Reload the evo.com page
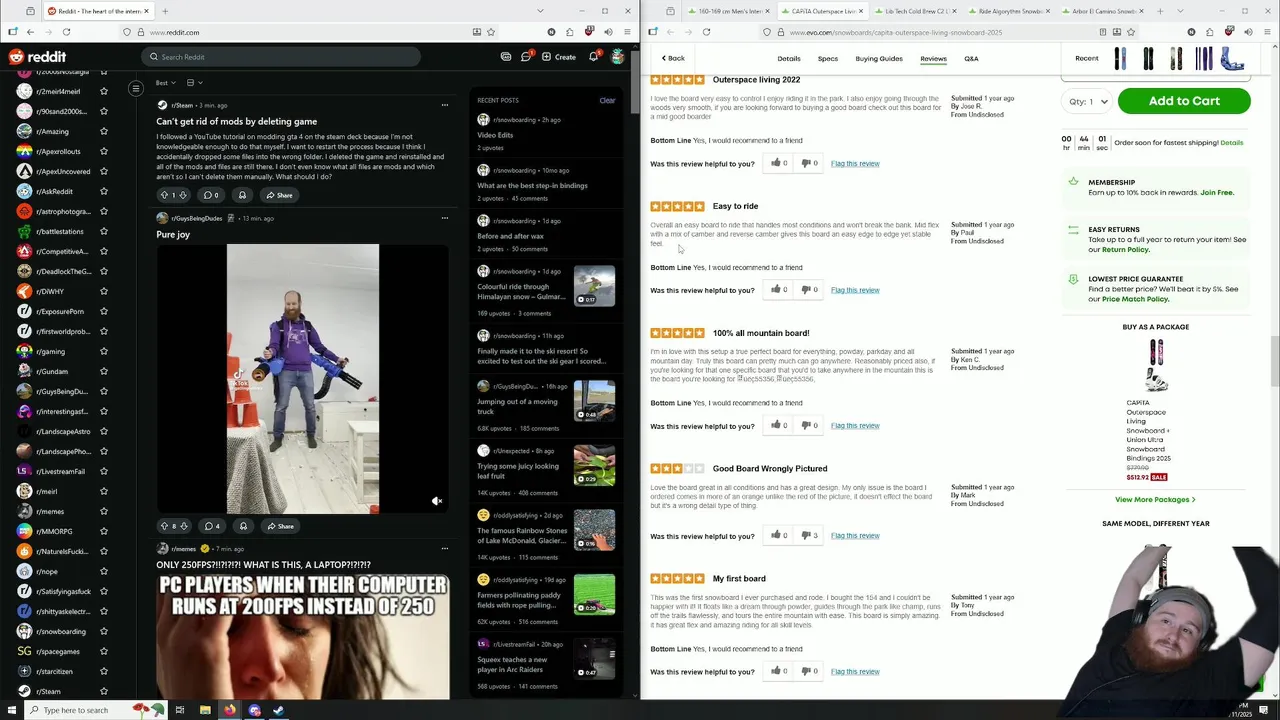This screenshot has height=720, width=1280. point(706,32)
